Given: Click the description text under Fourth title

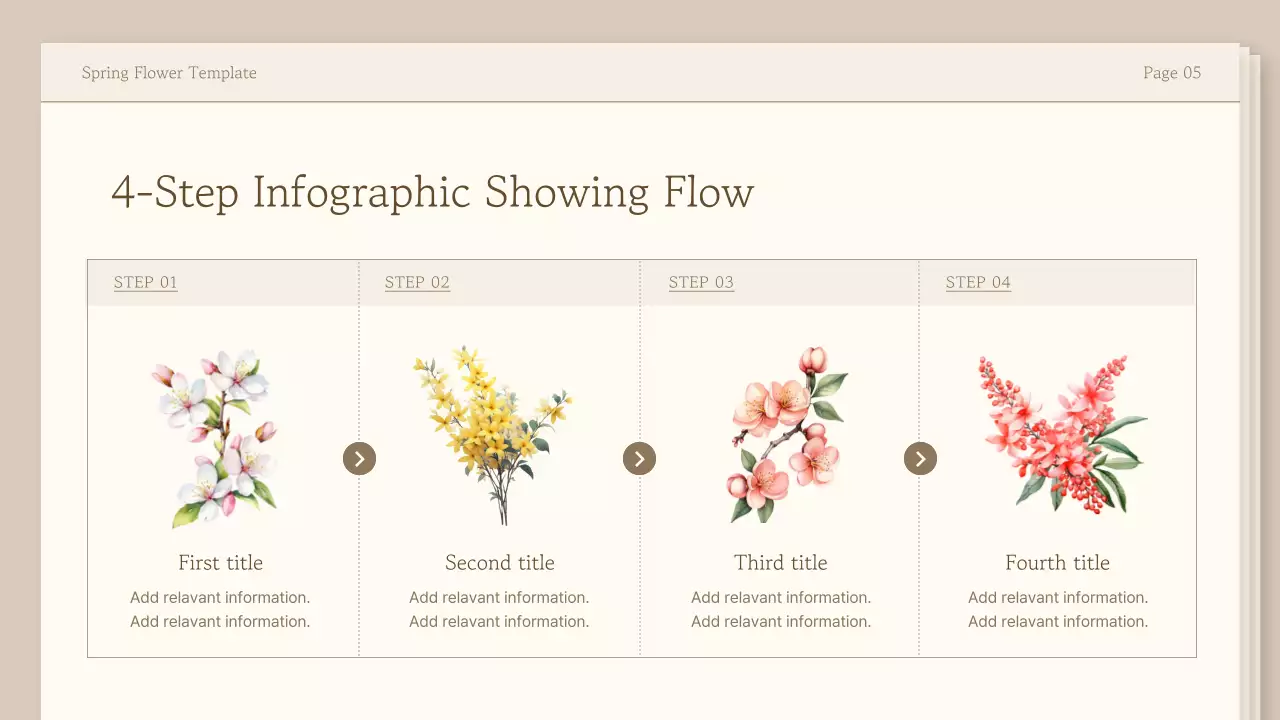Looking at the screenshot, I should click(1058, 609).
